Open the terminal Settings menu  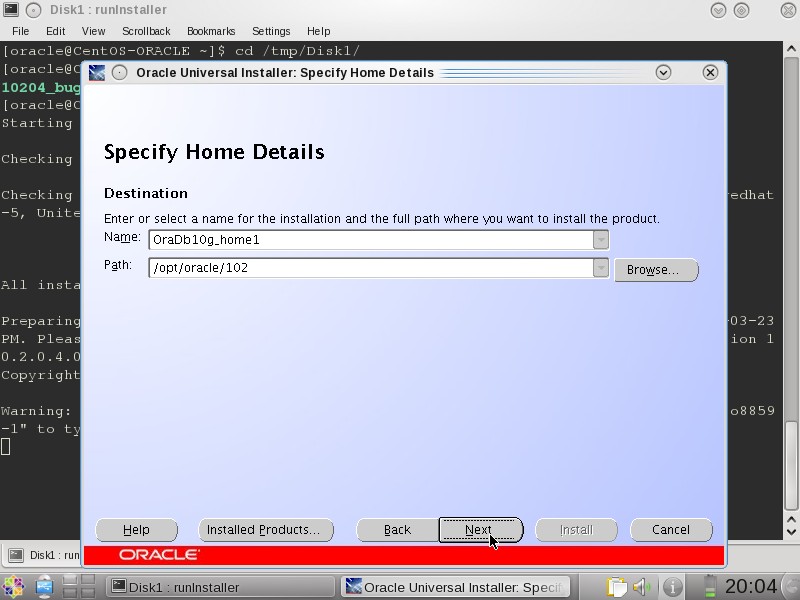point(271,31)
